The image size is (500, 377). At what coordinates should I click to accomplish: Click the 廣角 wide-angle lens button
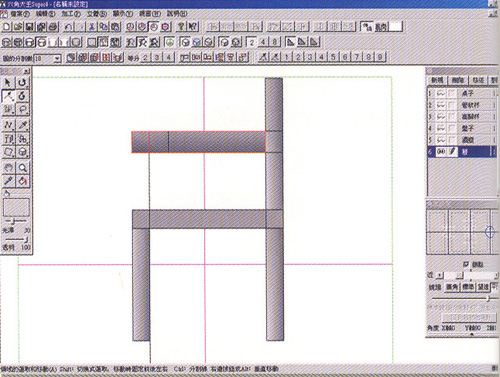452,287
